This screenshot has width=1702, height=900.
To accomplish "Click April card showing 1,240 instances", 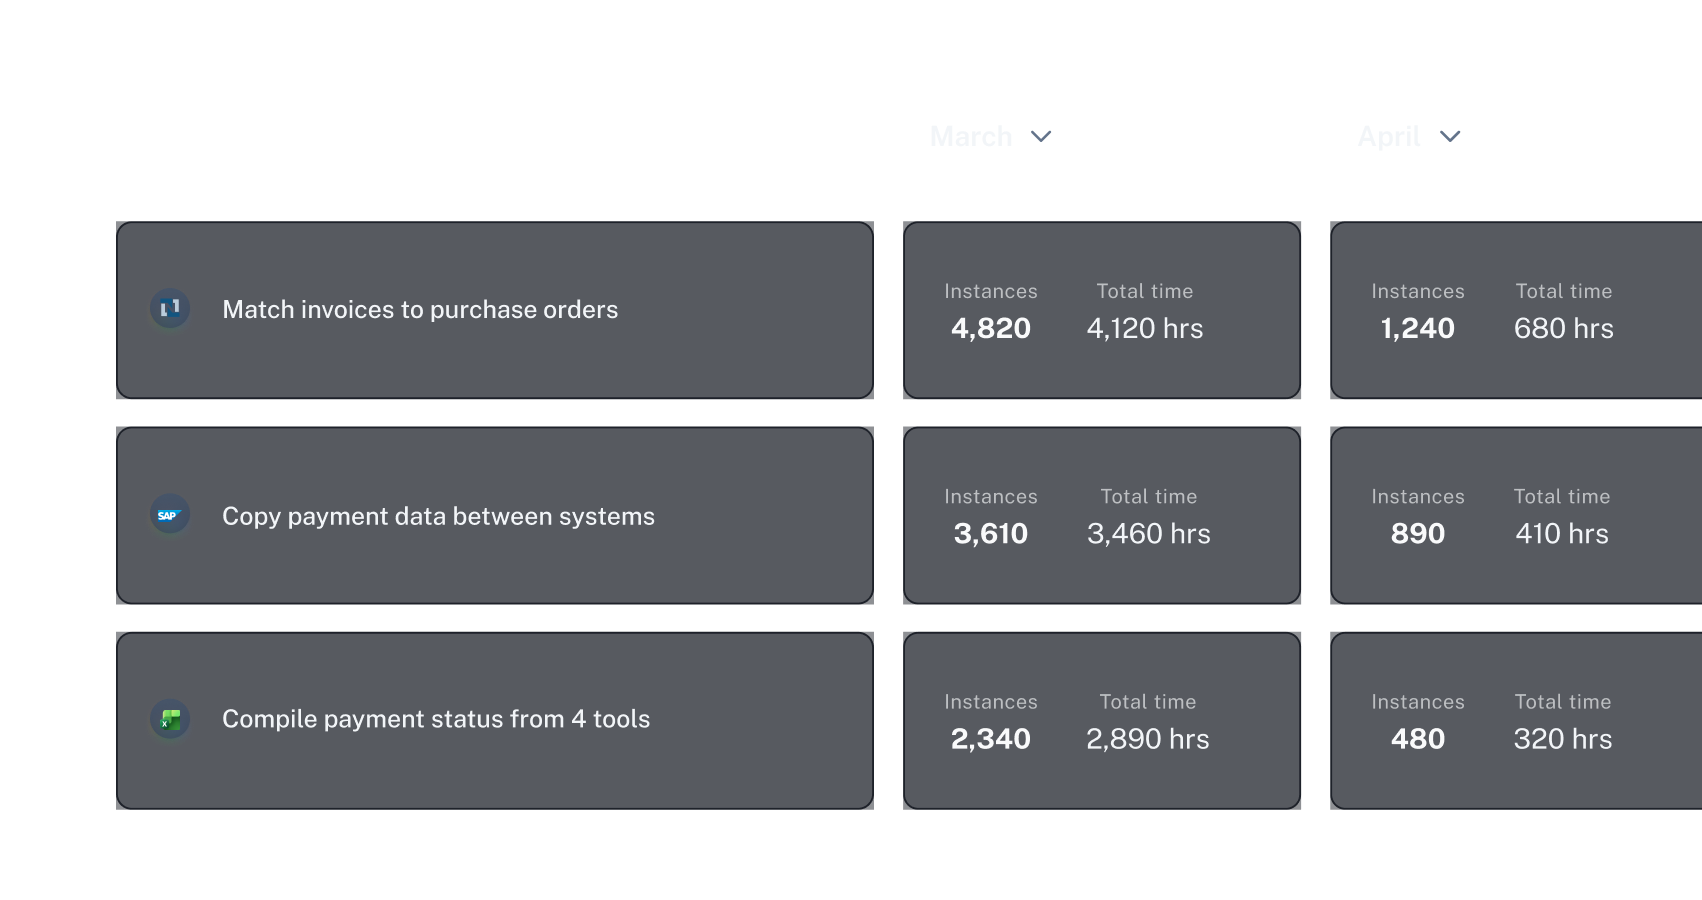I will (1515, 310).
